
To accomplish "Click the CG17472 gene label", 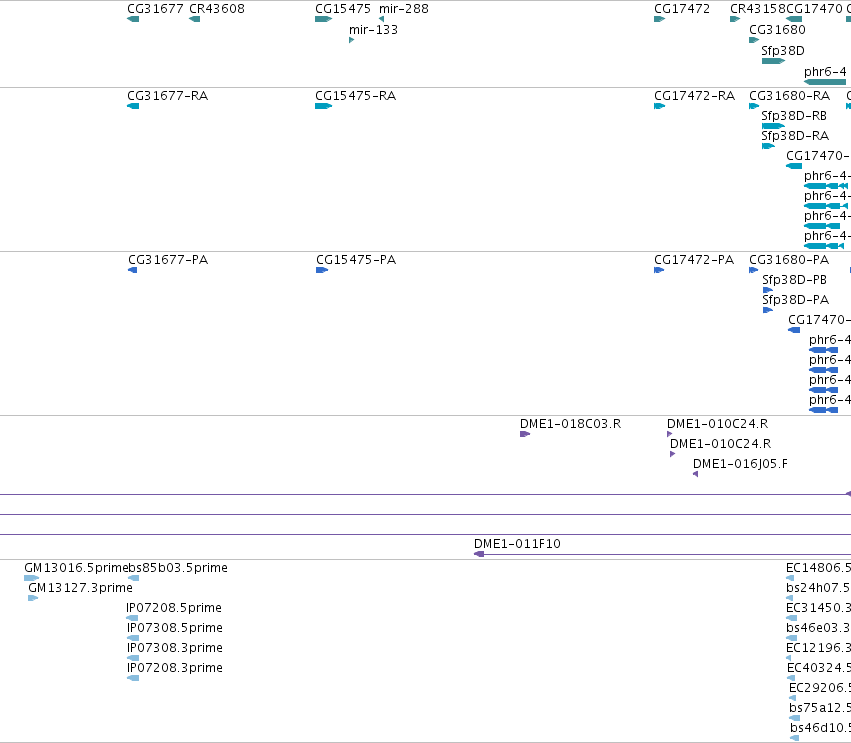I will point(682,9).
